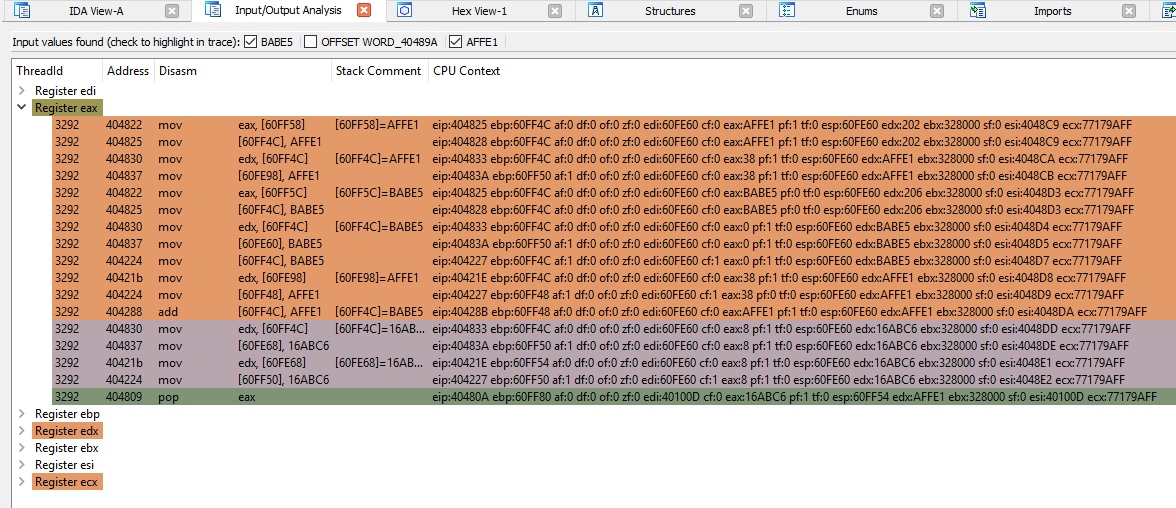The height and width of the screenshot is (508, 1176).
Task: Close the Input/Output Analysis tab
Action: (x=364, y=11)
